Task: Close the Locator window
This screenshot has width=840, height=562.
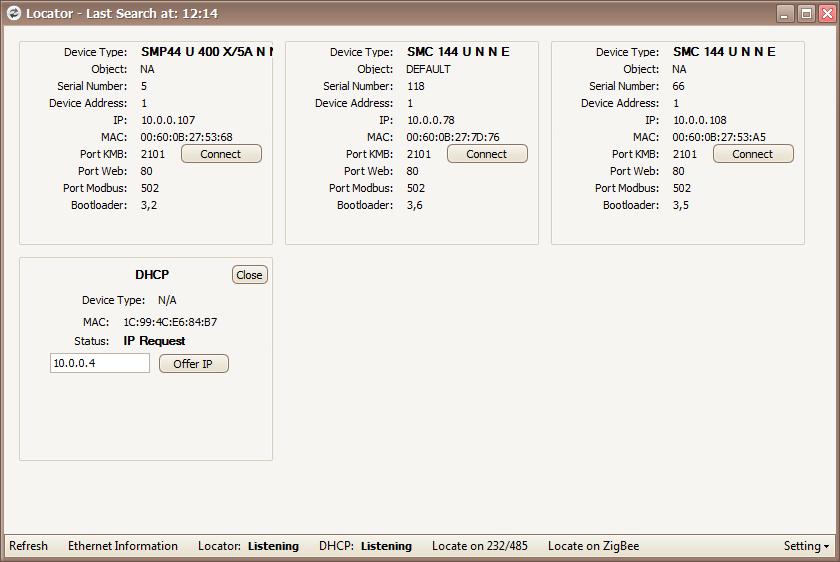Action: 827,13
